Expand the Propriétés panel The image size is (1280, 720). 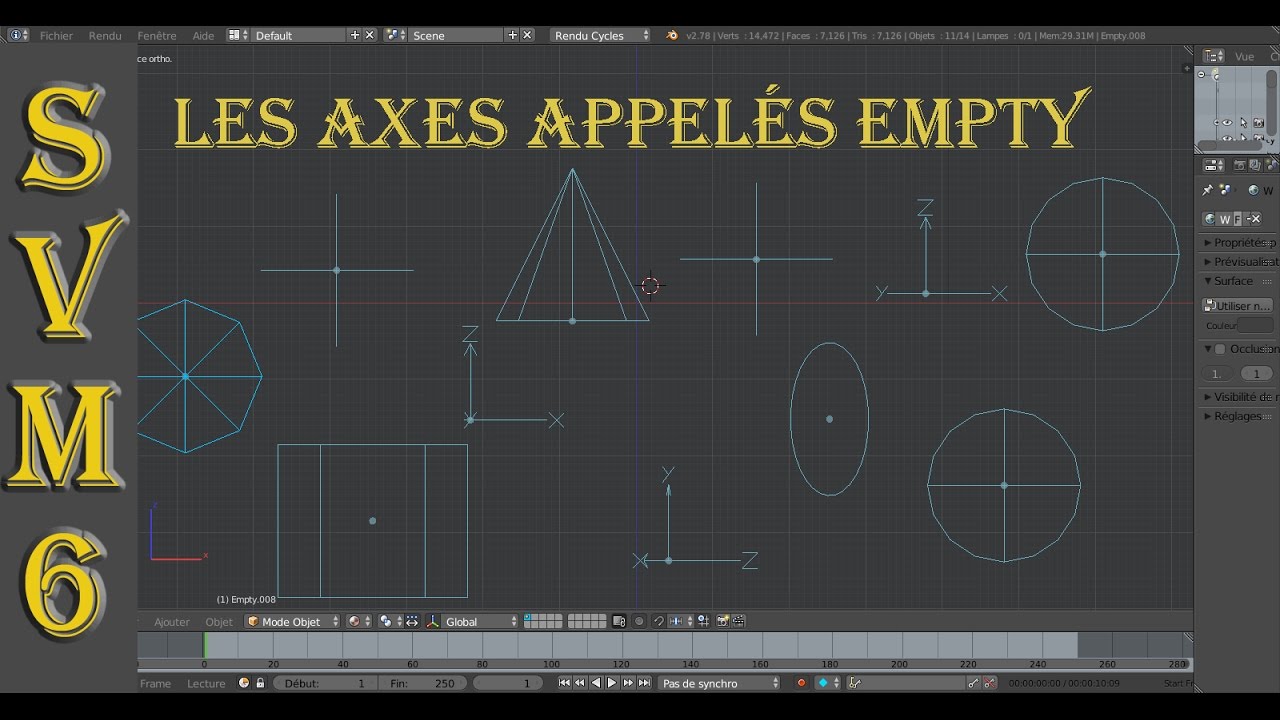[1239, 243]
